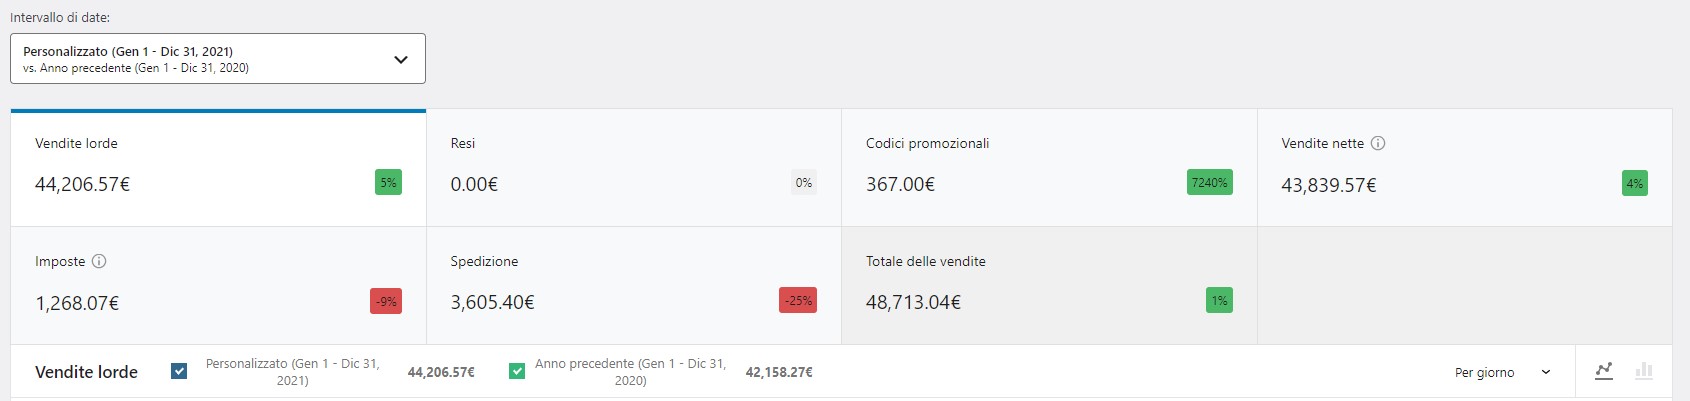Select the Vendite nette summary card

1464,167
